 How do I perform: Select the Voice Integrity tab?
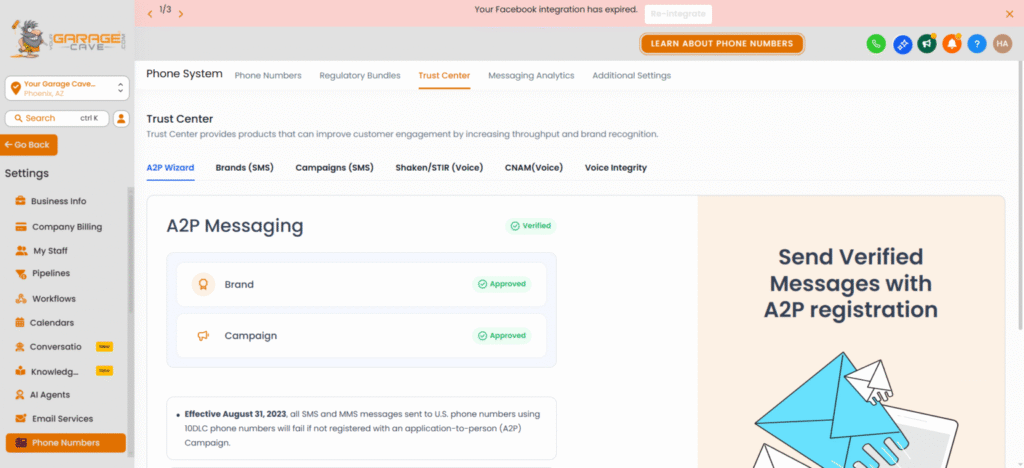pyautogui.click(x=615, y=168)
